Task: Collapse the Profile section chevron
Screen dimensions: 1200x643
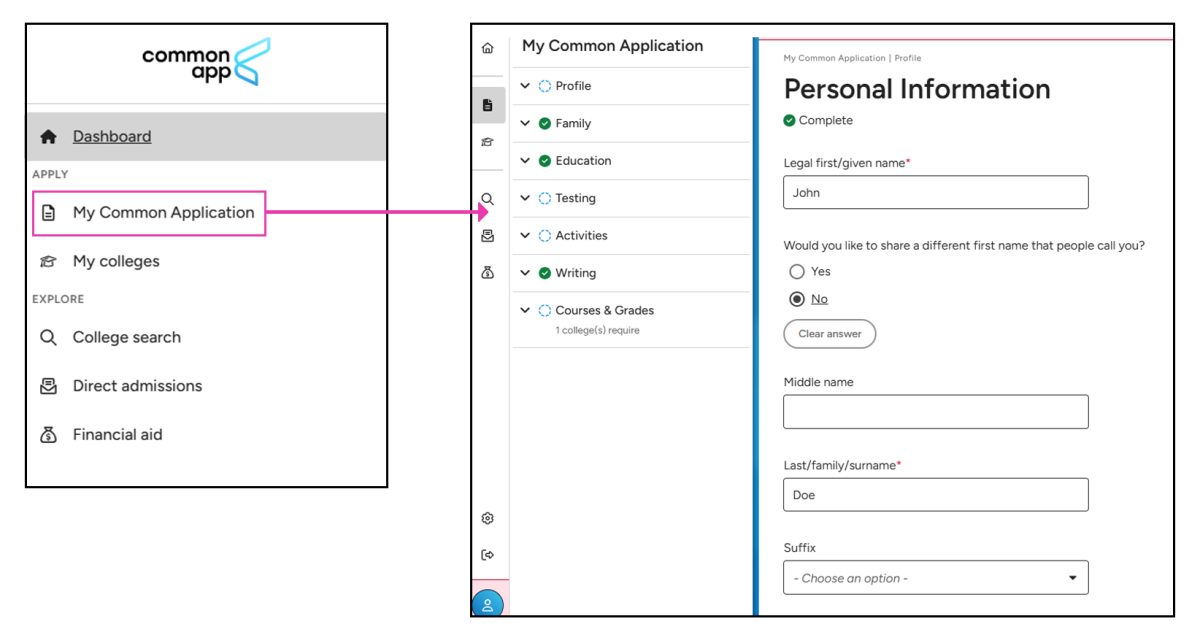Action: [525, 86]
